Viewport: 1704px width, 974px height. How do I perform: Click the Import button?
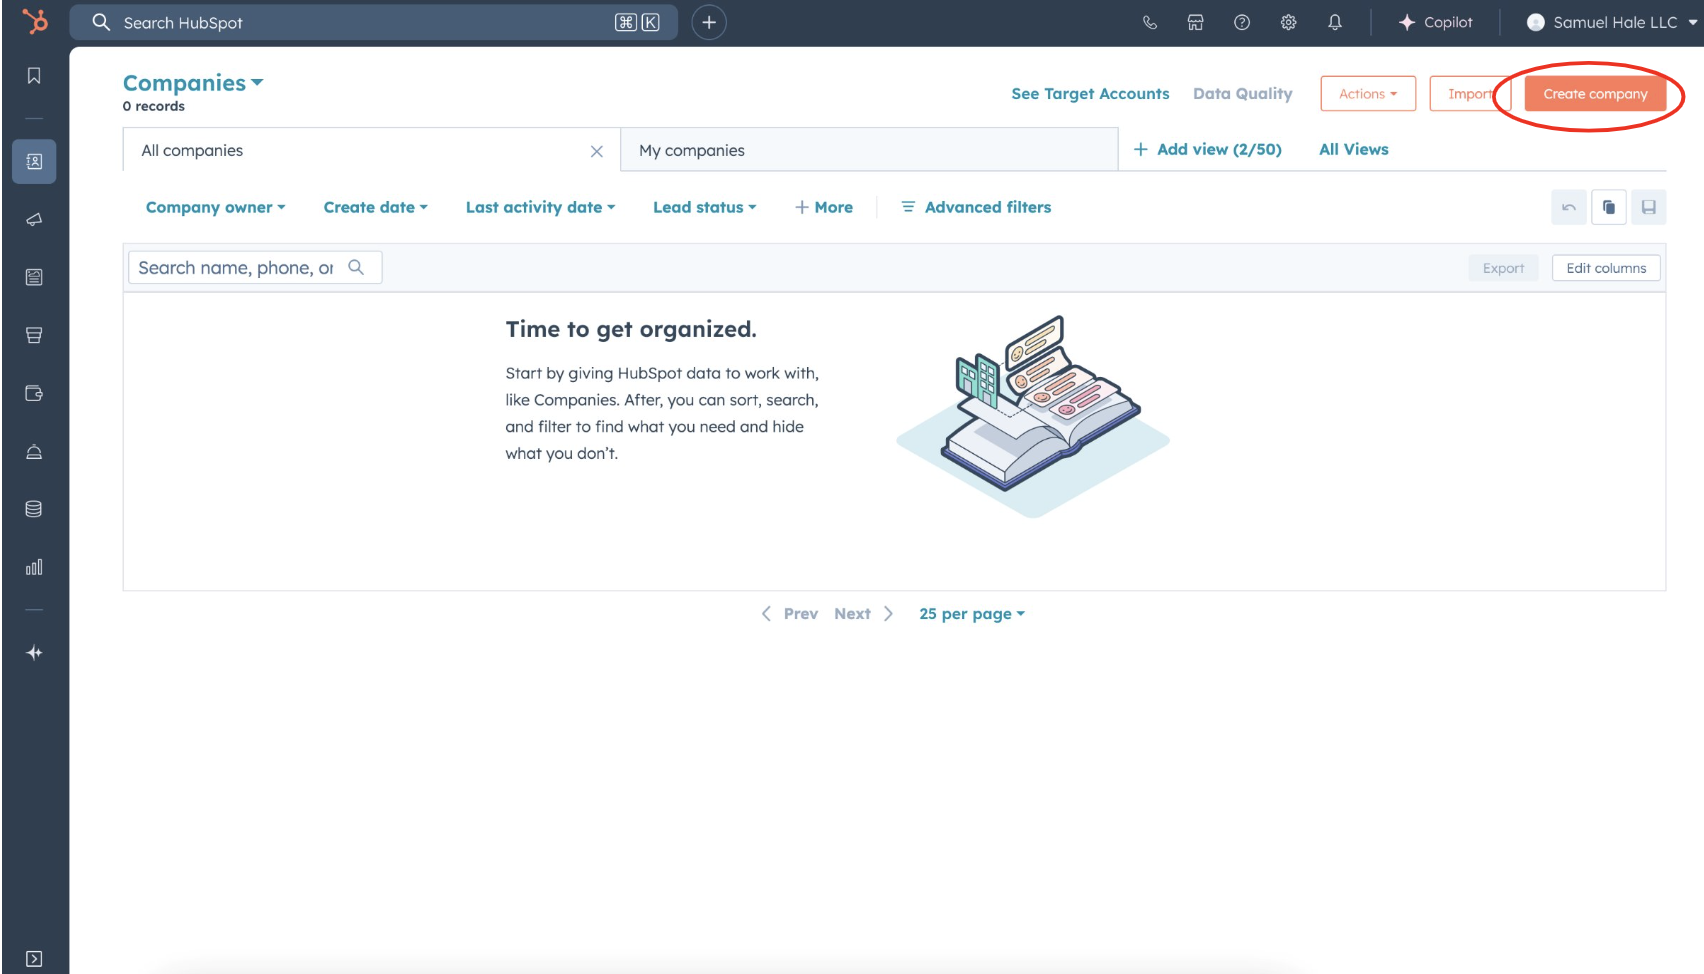coord(1470,94)
